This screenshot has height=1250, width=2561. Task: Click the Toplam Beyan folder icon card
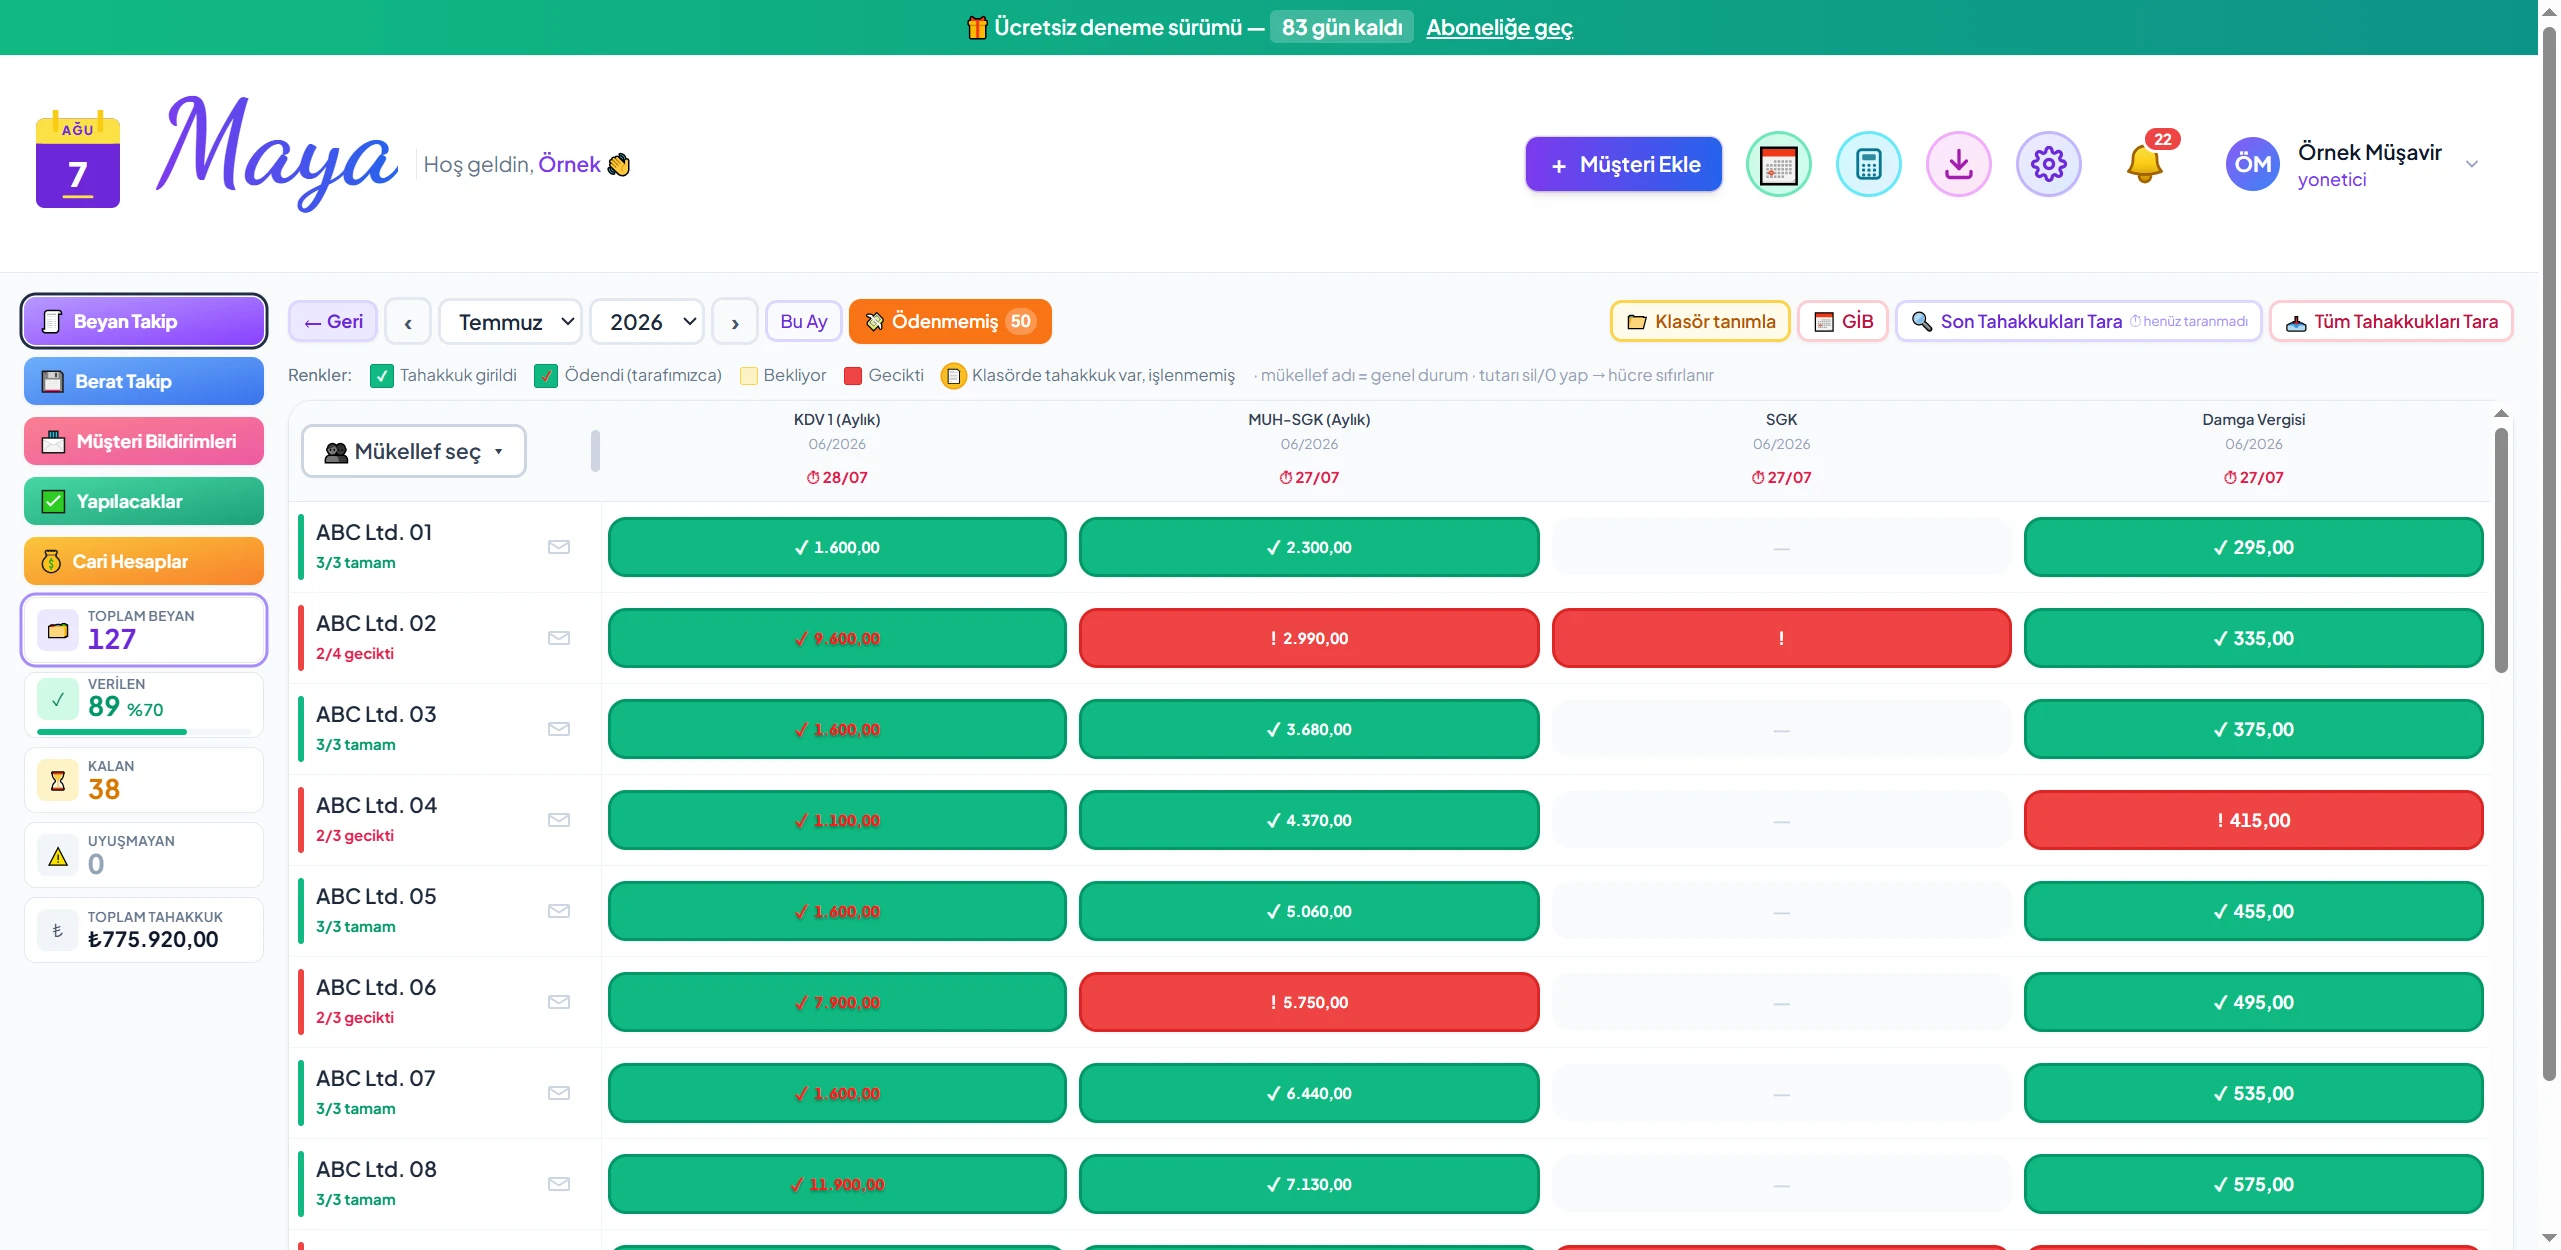pyautogui.click(x=58, y=630)
